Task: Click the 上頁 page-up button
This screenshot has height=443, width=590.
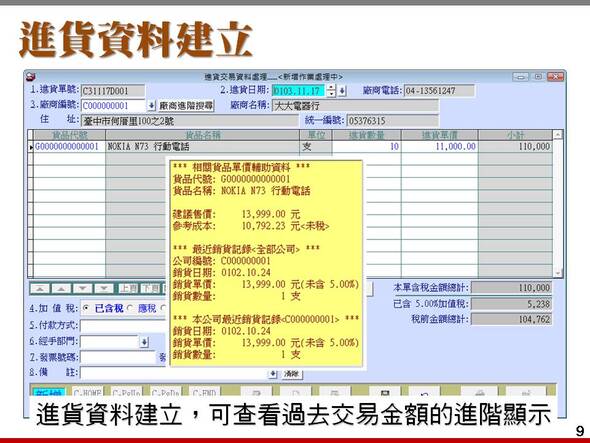Action: (x=128, y=289)
